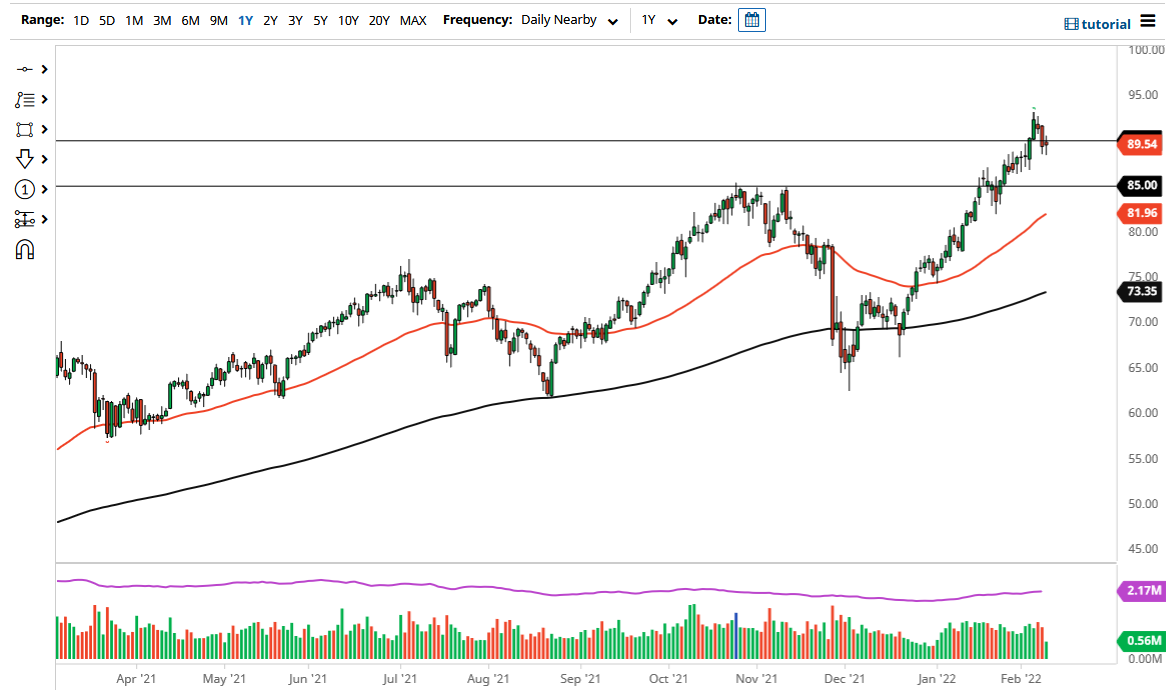The image size is (1170, 700).
Task: Select the 6M range option
Action: [190, 19]
